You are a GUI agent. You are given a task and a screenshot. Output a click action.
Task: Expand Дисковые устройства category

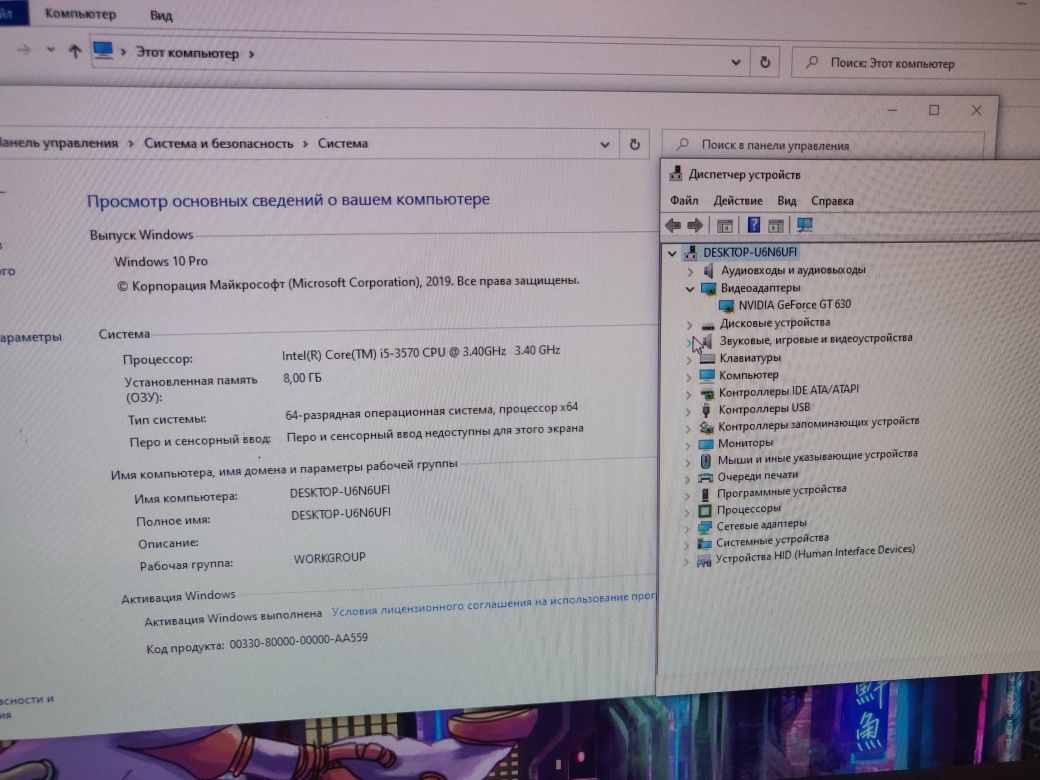689,325
